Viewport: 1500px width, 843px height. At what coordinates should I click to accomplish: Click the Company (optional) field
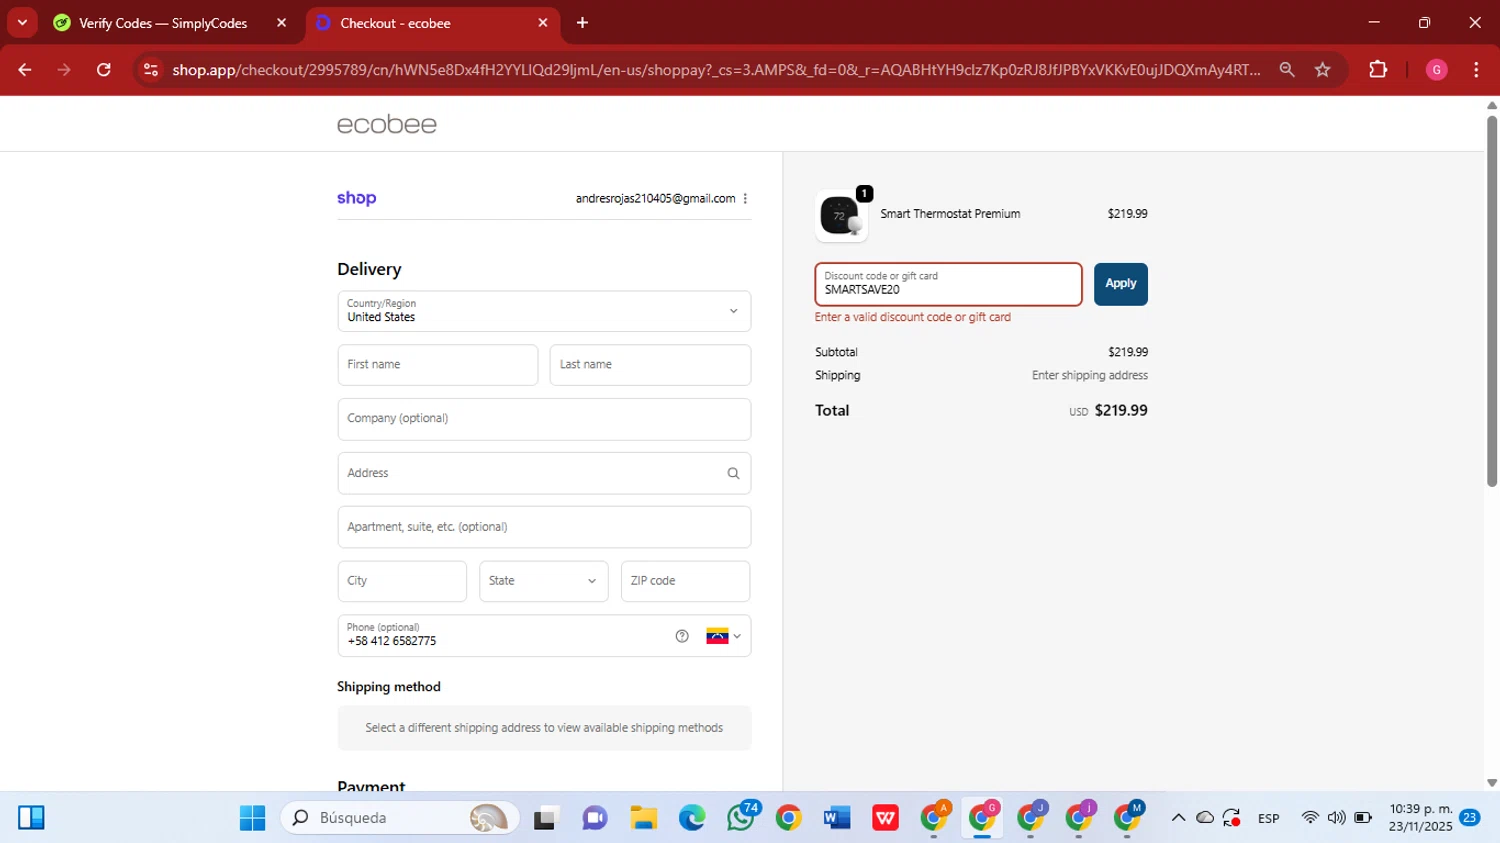pos(544,419)
